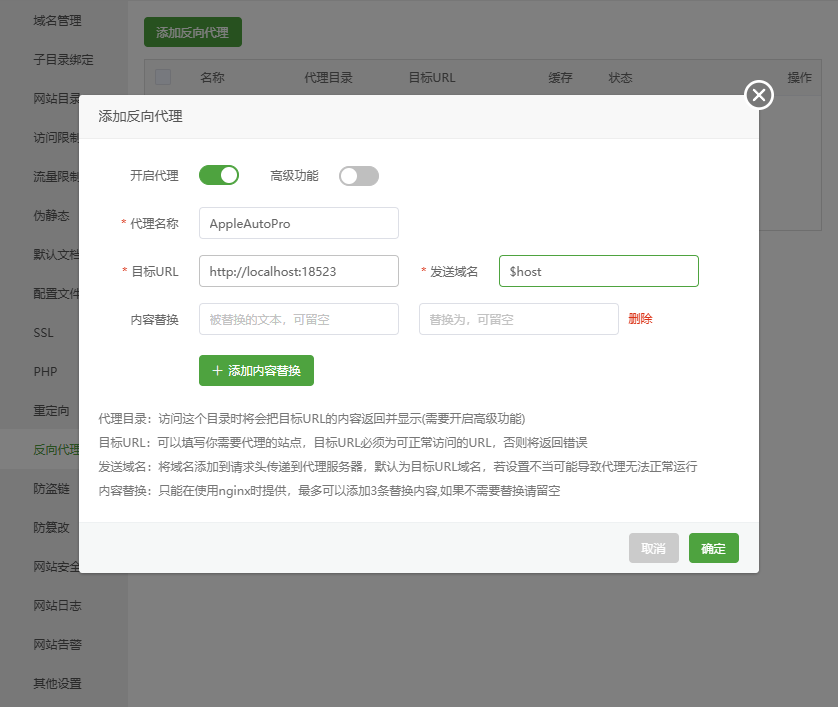The image size is (838, 707).
Task: Open 访问限制 in the sidebar
Action: [56, 138]
